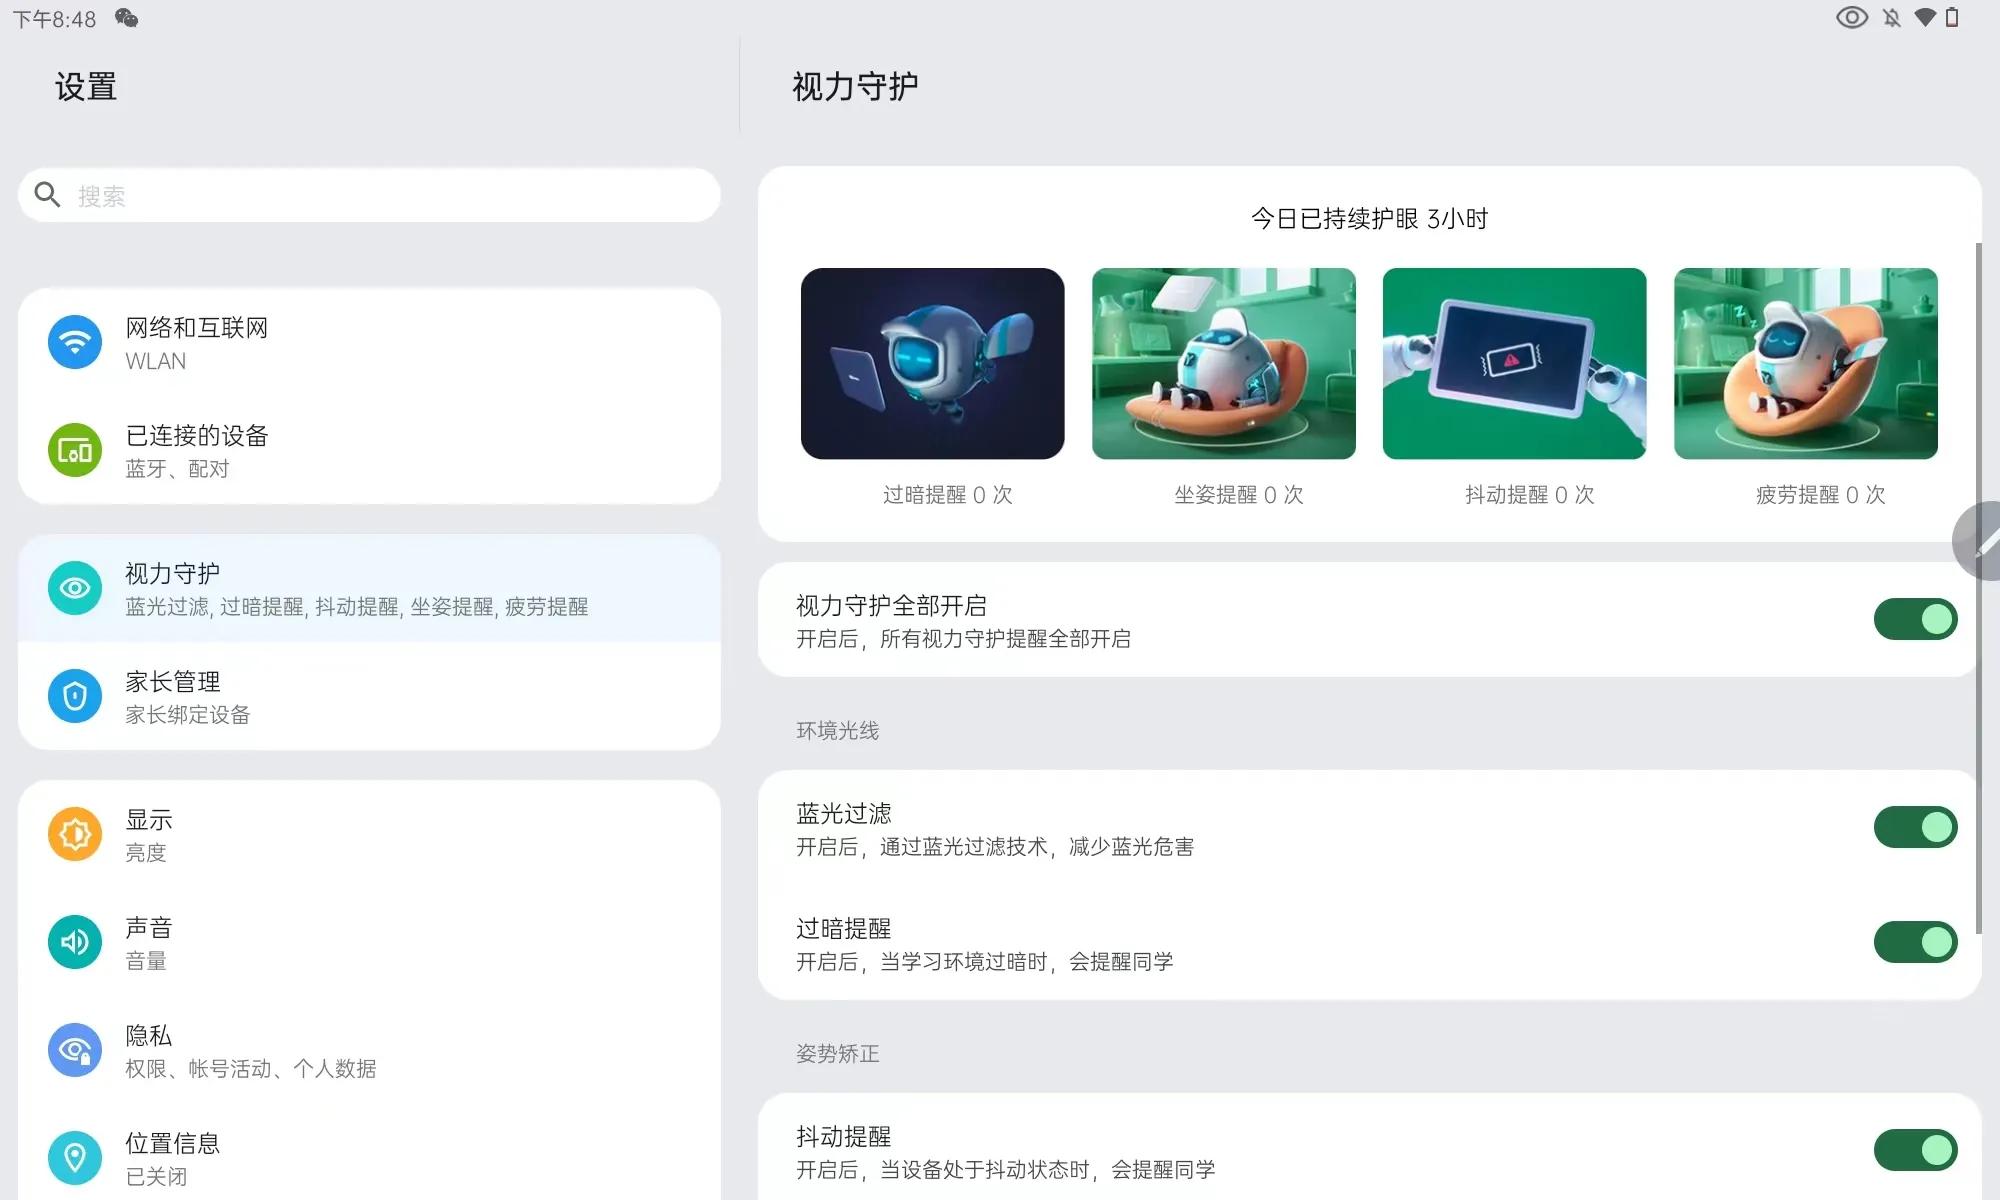
Task: Click the 疲劳提醒 illustration card
Action: click(x=1805, y=363)
